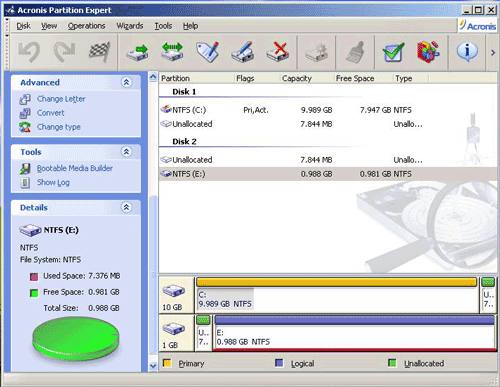This screenshot has width=500, height=387.
Task: Open the View menu
Action: [49, 26]
